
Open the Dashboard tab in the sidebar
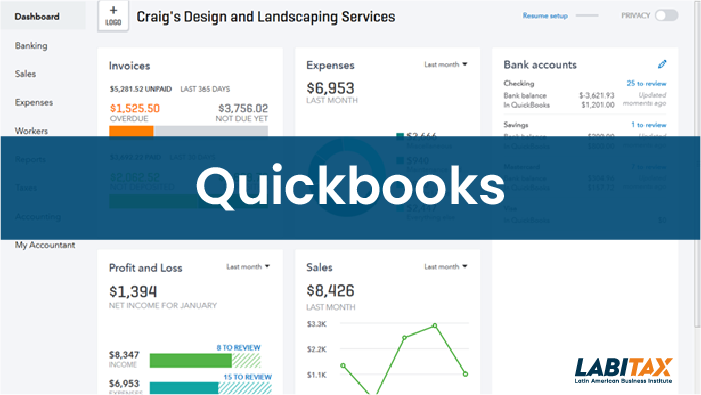click(37, 17)
